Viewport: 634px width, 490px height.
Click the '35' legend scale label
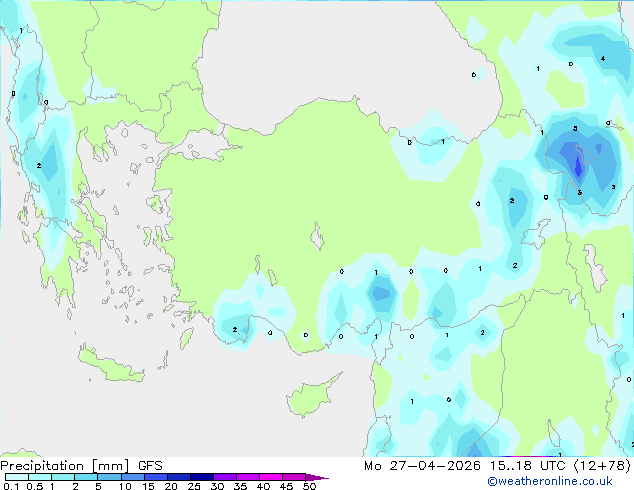point(241,486)
